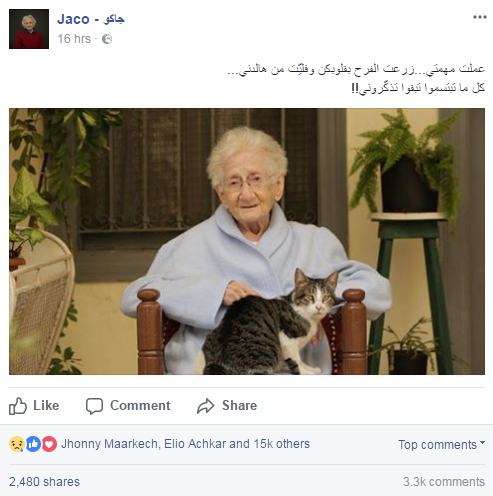The image size is (493, 496).
Task: Expand the Top comments dropdown
Action: (x=441, y=445)
